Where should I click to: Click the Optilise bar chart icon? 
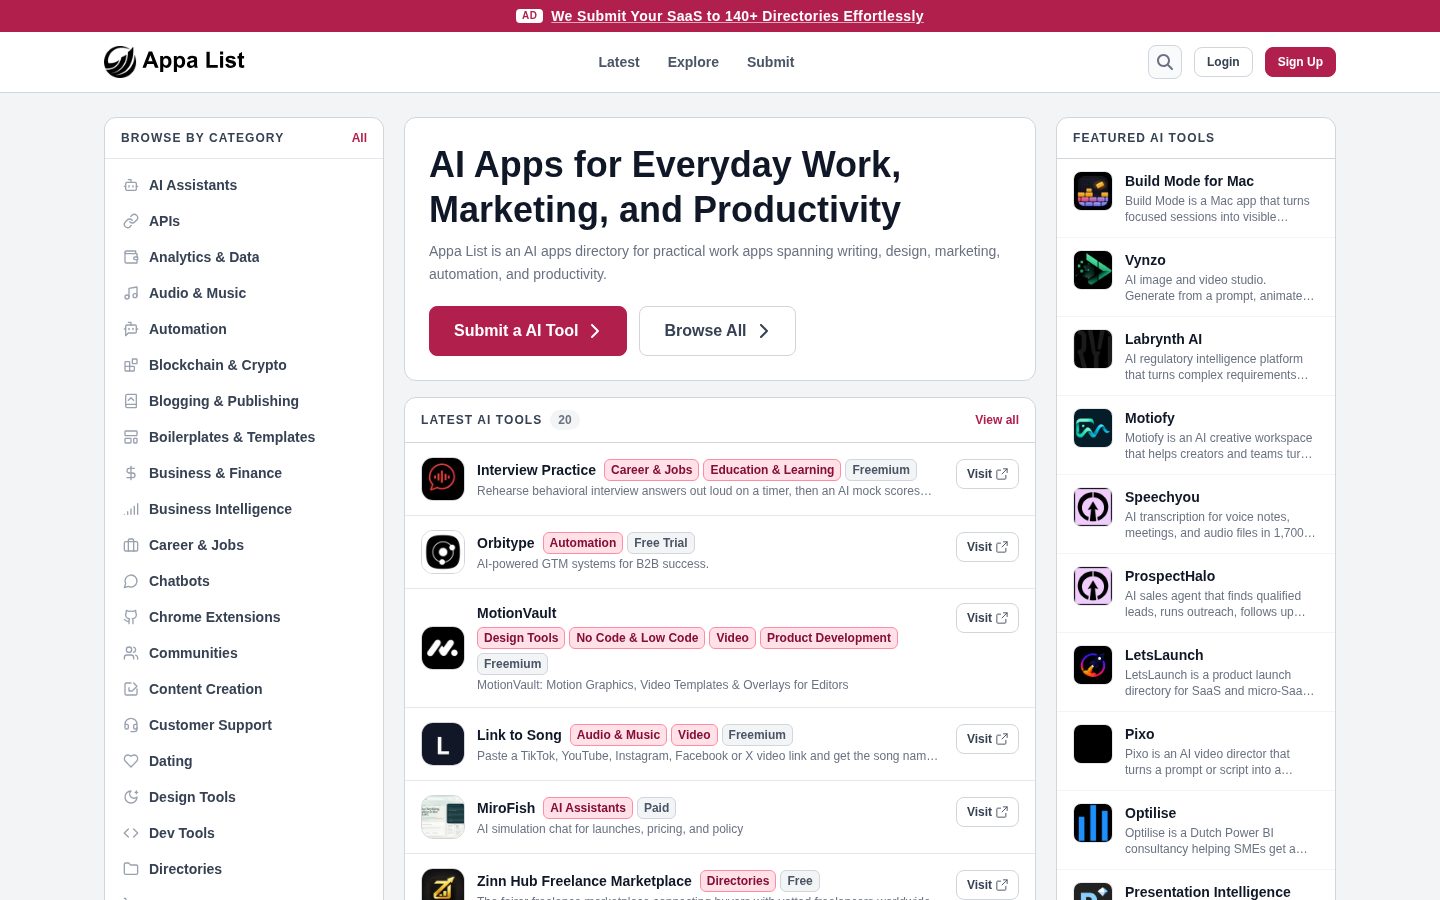pos(1093,823)
